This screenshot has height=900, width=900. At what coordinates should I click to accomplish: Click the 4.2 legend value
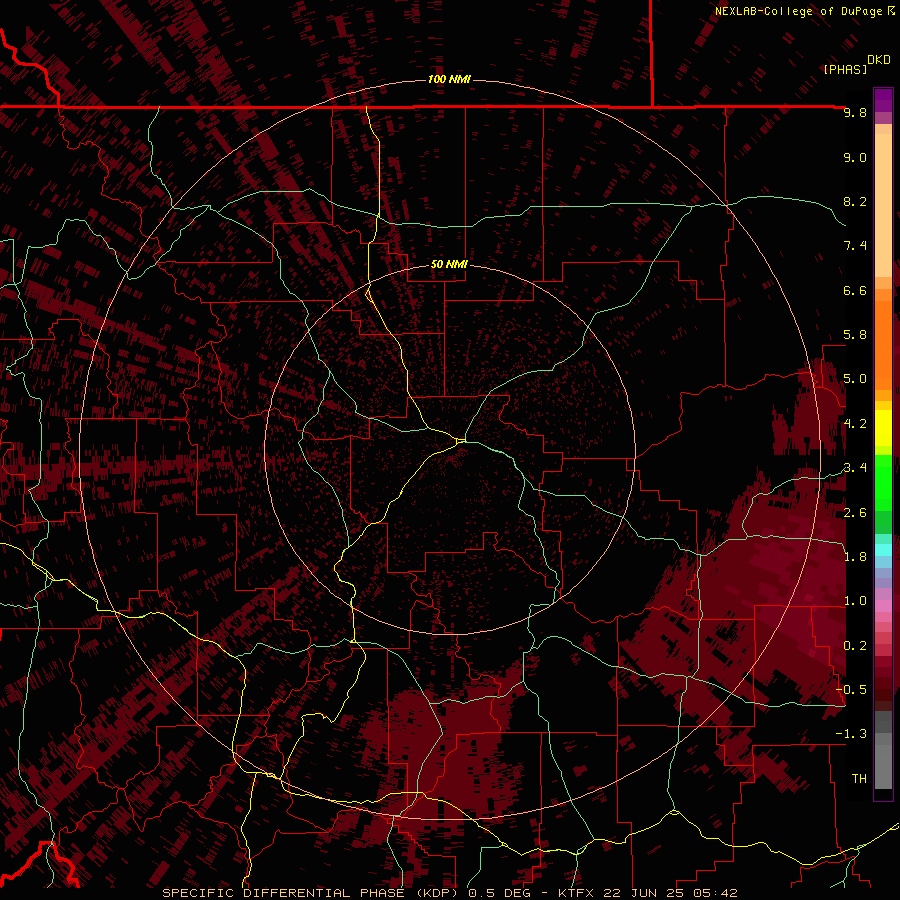(855, 424)
